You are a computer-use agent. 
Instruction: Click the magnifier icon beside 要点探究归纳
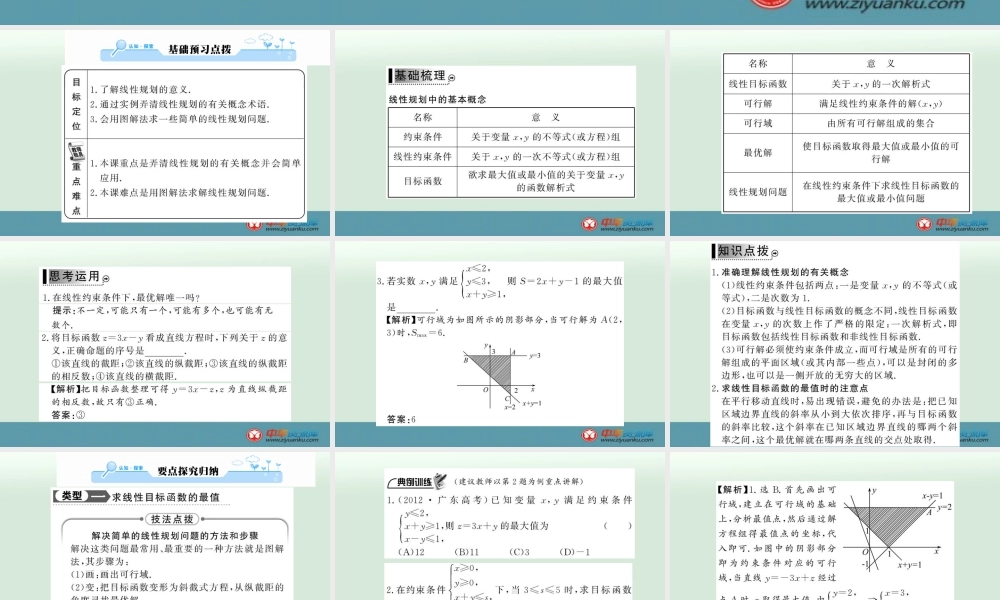coord(110,469)
